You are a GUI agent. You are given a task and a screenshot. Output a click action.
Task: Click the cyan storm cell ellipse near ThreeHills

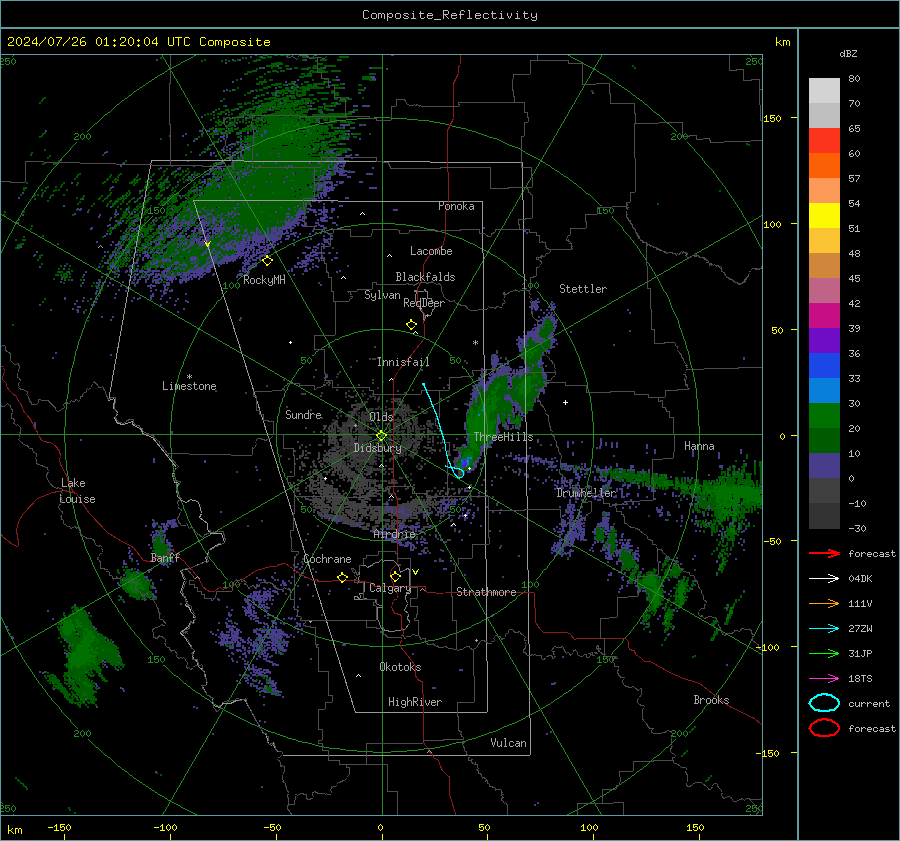tap(459, 473)
